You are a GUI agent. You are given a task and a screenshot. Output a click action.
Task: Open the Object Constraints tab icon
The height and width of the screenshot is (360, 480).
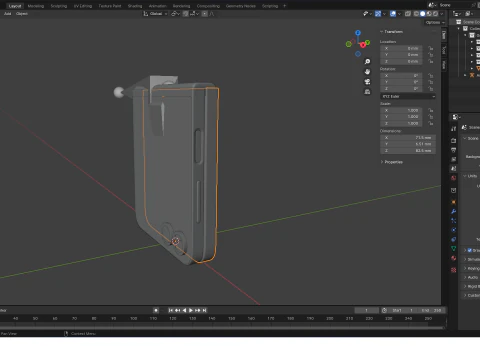[453, 239]
